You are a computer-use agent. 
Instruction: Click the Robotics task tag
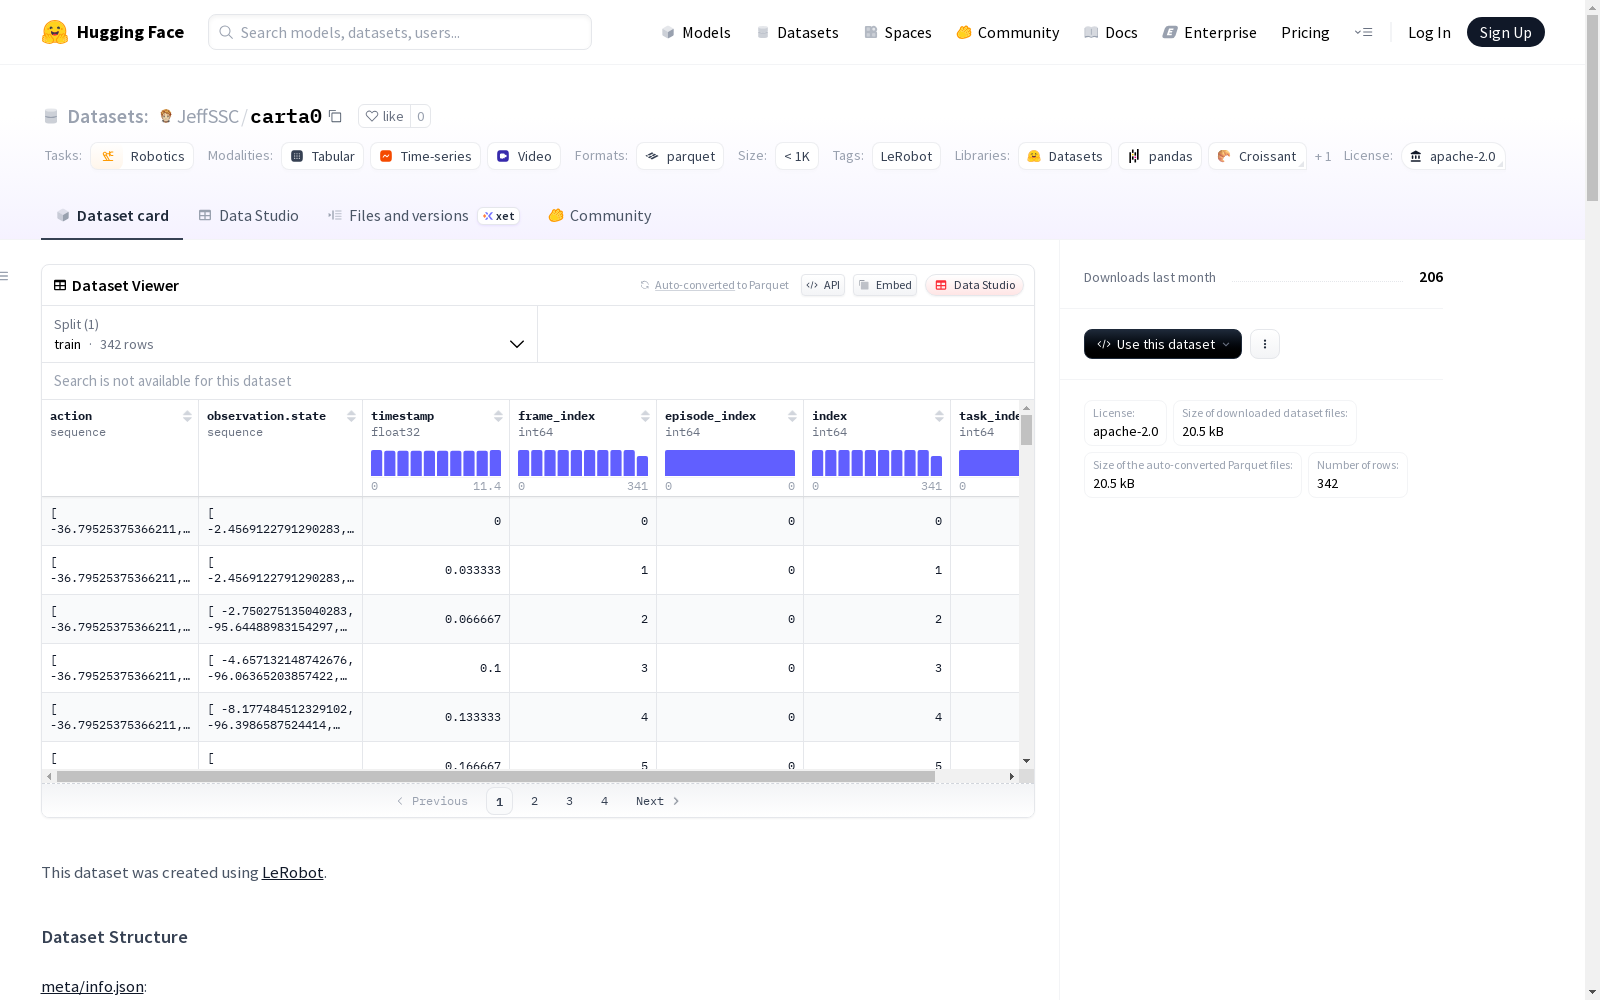point(144,156)
